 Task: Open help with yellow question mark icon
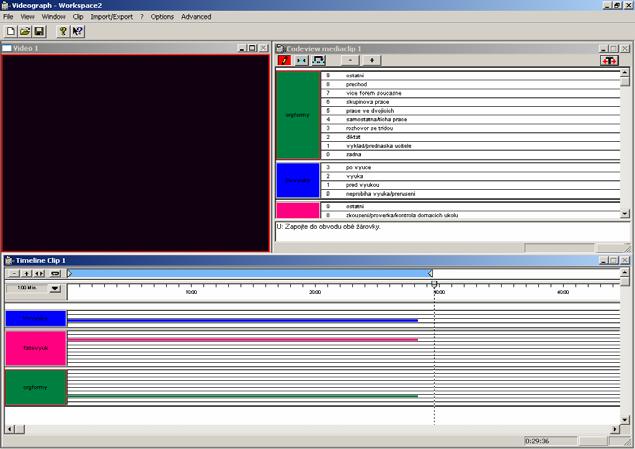[x=63, y=31]
